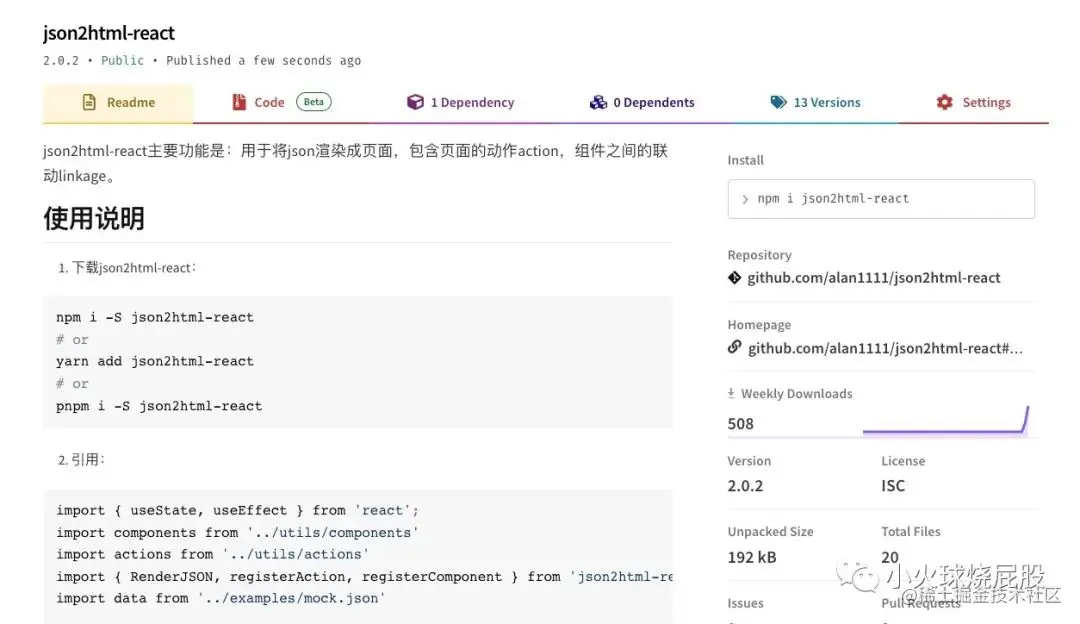Click the Public label under package name

123,61
